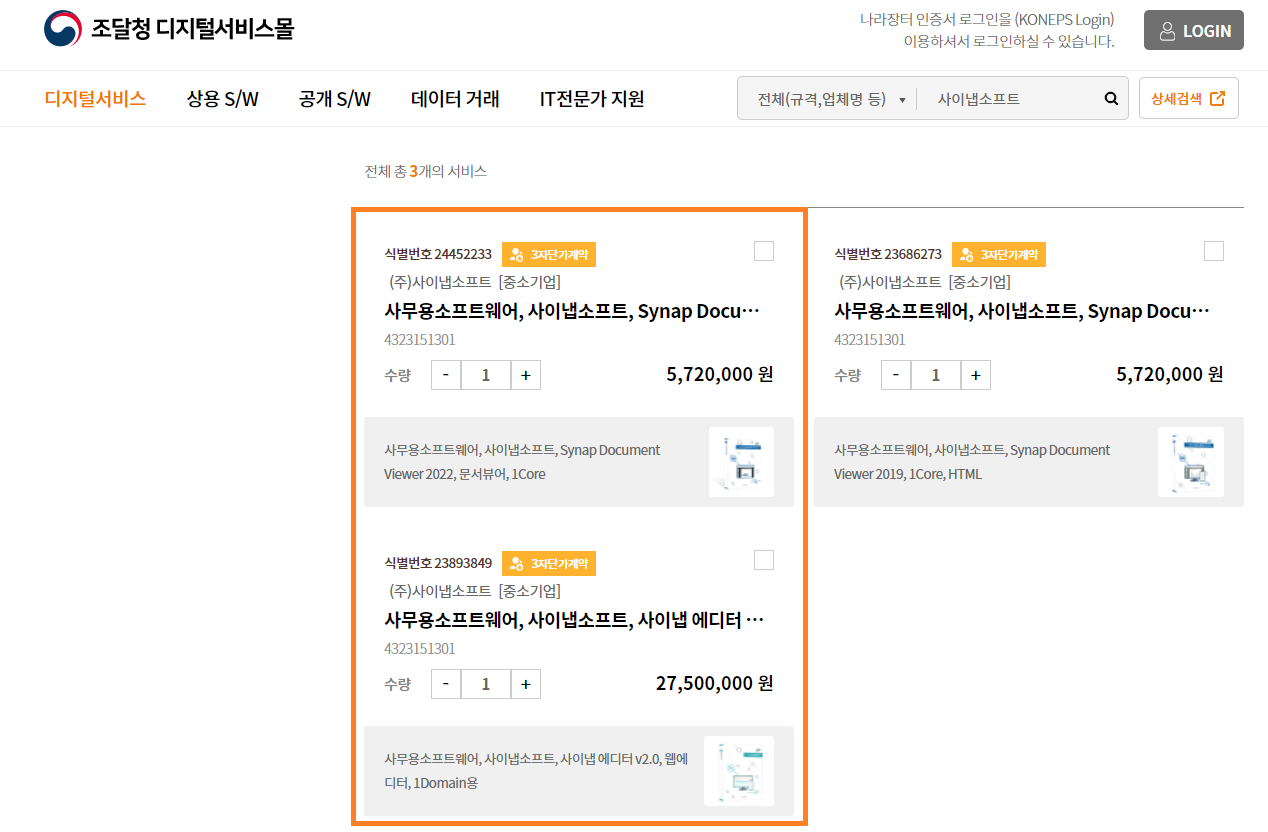Increase quantity for item 24452233

point(526,375)
